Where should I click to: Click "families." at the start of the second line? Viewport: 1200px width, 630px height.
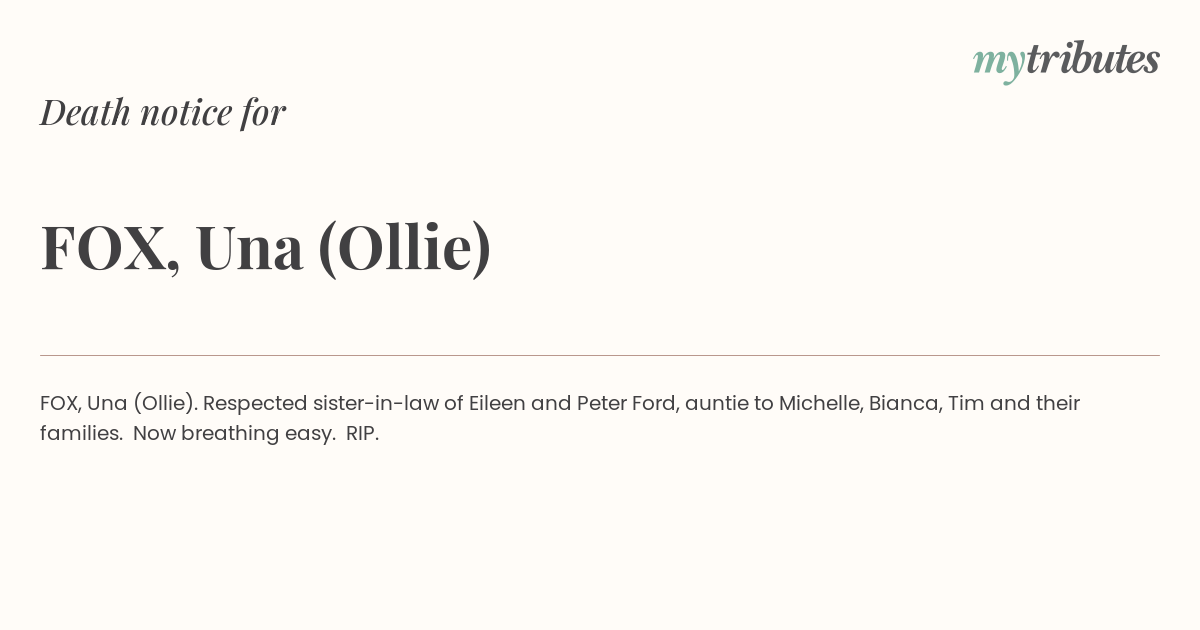[81, 434]
